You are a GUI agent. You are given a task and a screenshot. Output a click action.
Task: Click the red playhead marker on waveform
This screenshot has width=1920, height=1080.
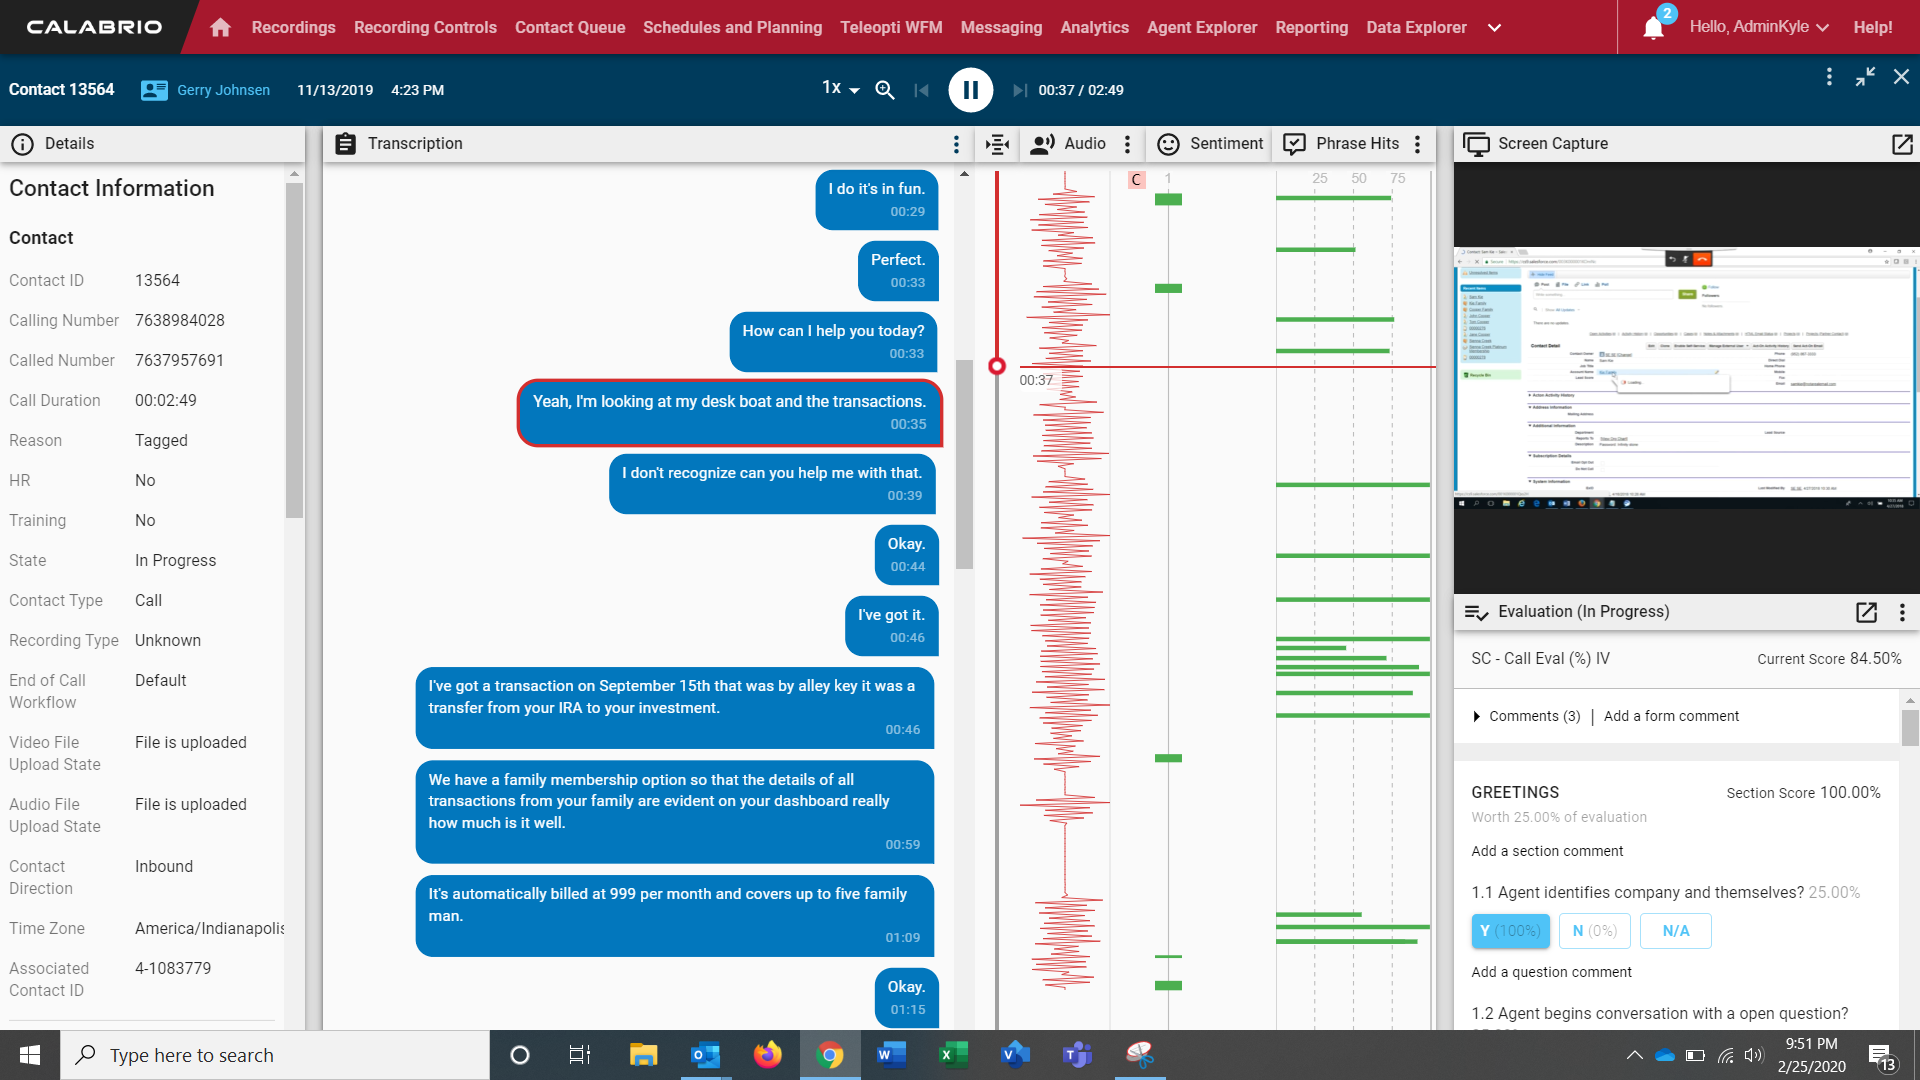coord(996,366)
